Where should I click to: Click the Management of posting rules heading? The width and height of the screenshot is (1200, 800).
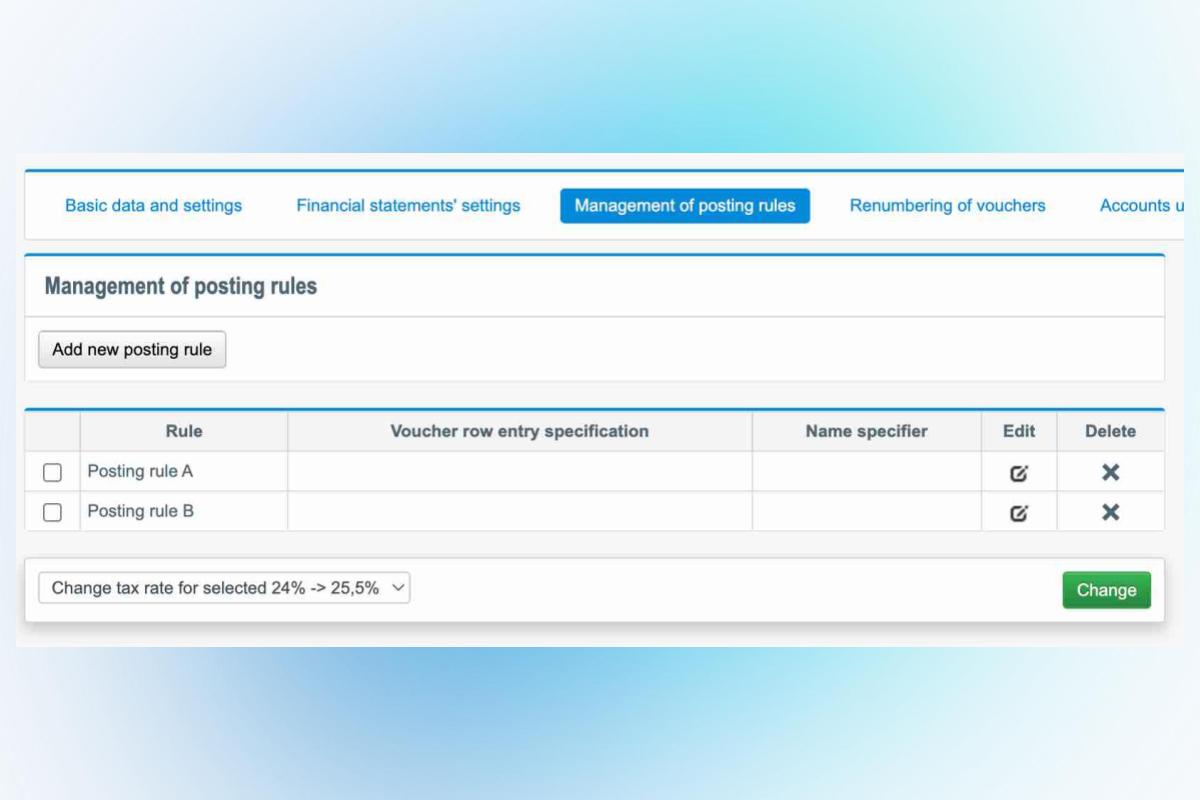181,286
